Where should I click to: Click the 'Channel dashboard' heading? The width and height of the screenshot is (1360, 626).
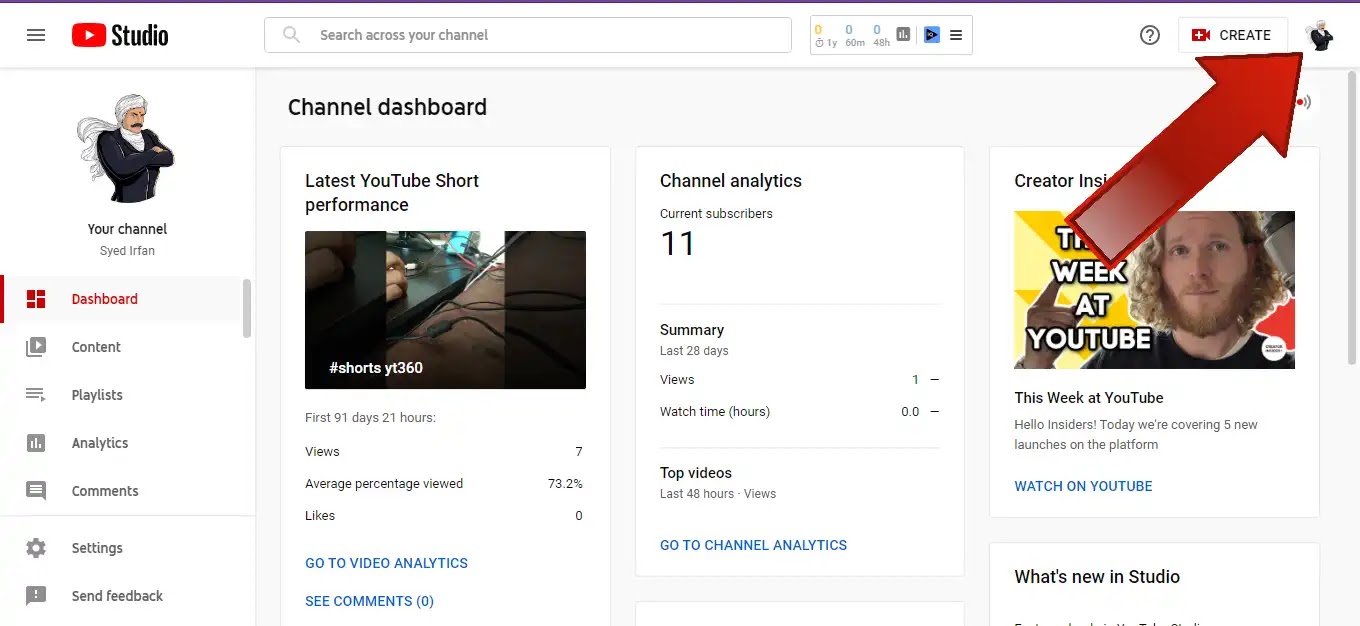(387, 107)
